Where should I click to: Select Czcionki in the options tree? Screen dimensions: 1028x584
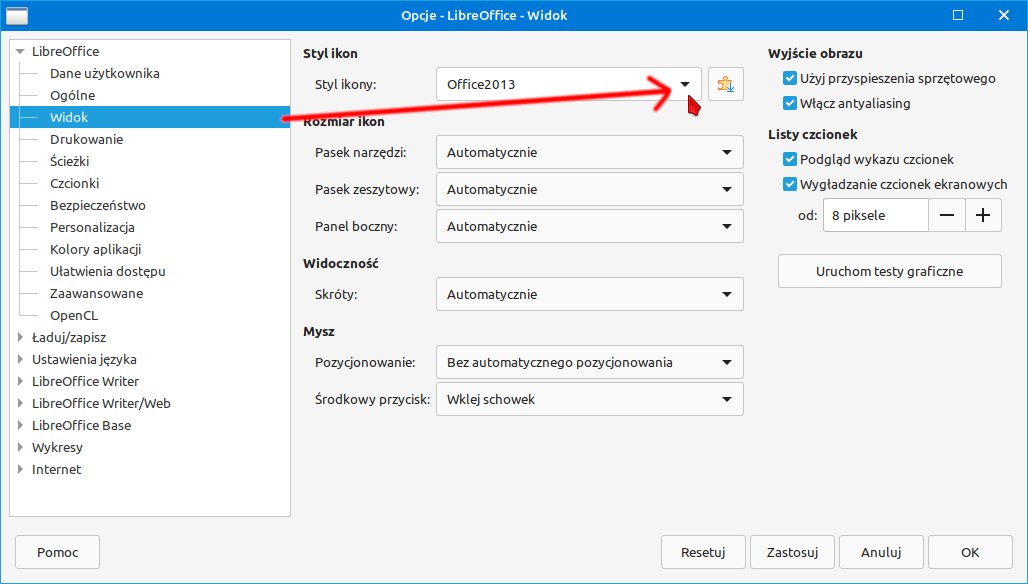coord(74,184)
